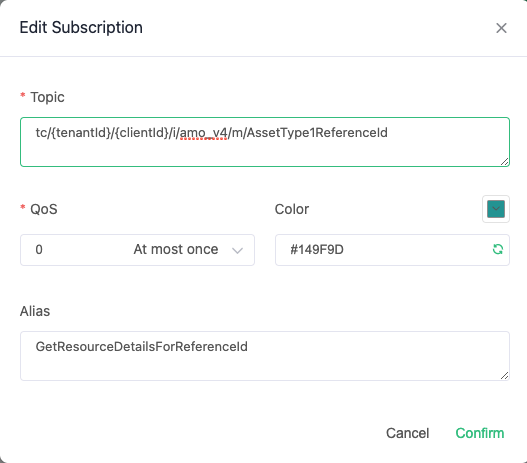Click the QoS value 0 in selector

coord(39,250)
